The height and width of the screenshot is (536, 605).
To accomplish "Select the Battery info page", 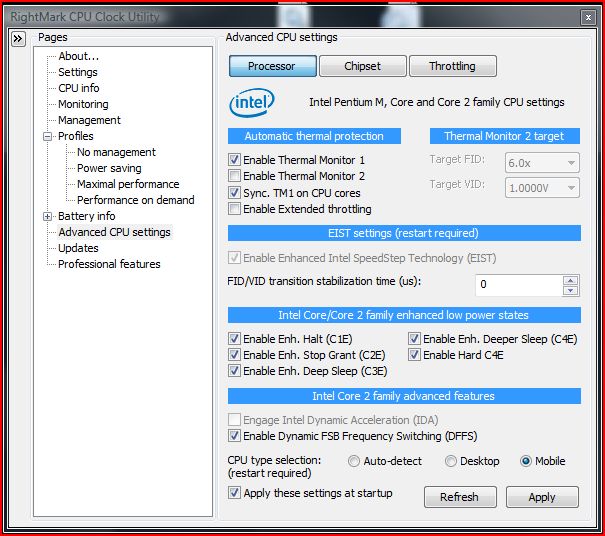I will click(x=87, y=216).
